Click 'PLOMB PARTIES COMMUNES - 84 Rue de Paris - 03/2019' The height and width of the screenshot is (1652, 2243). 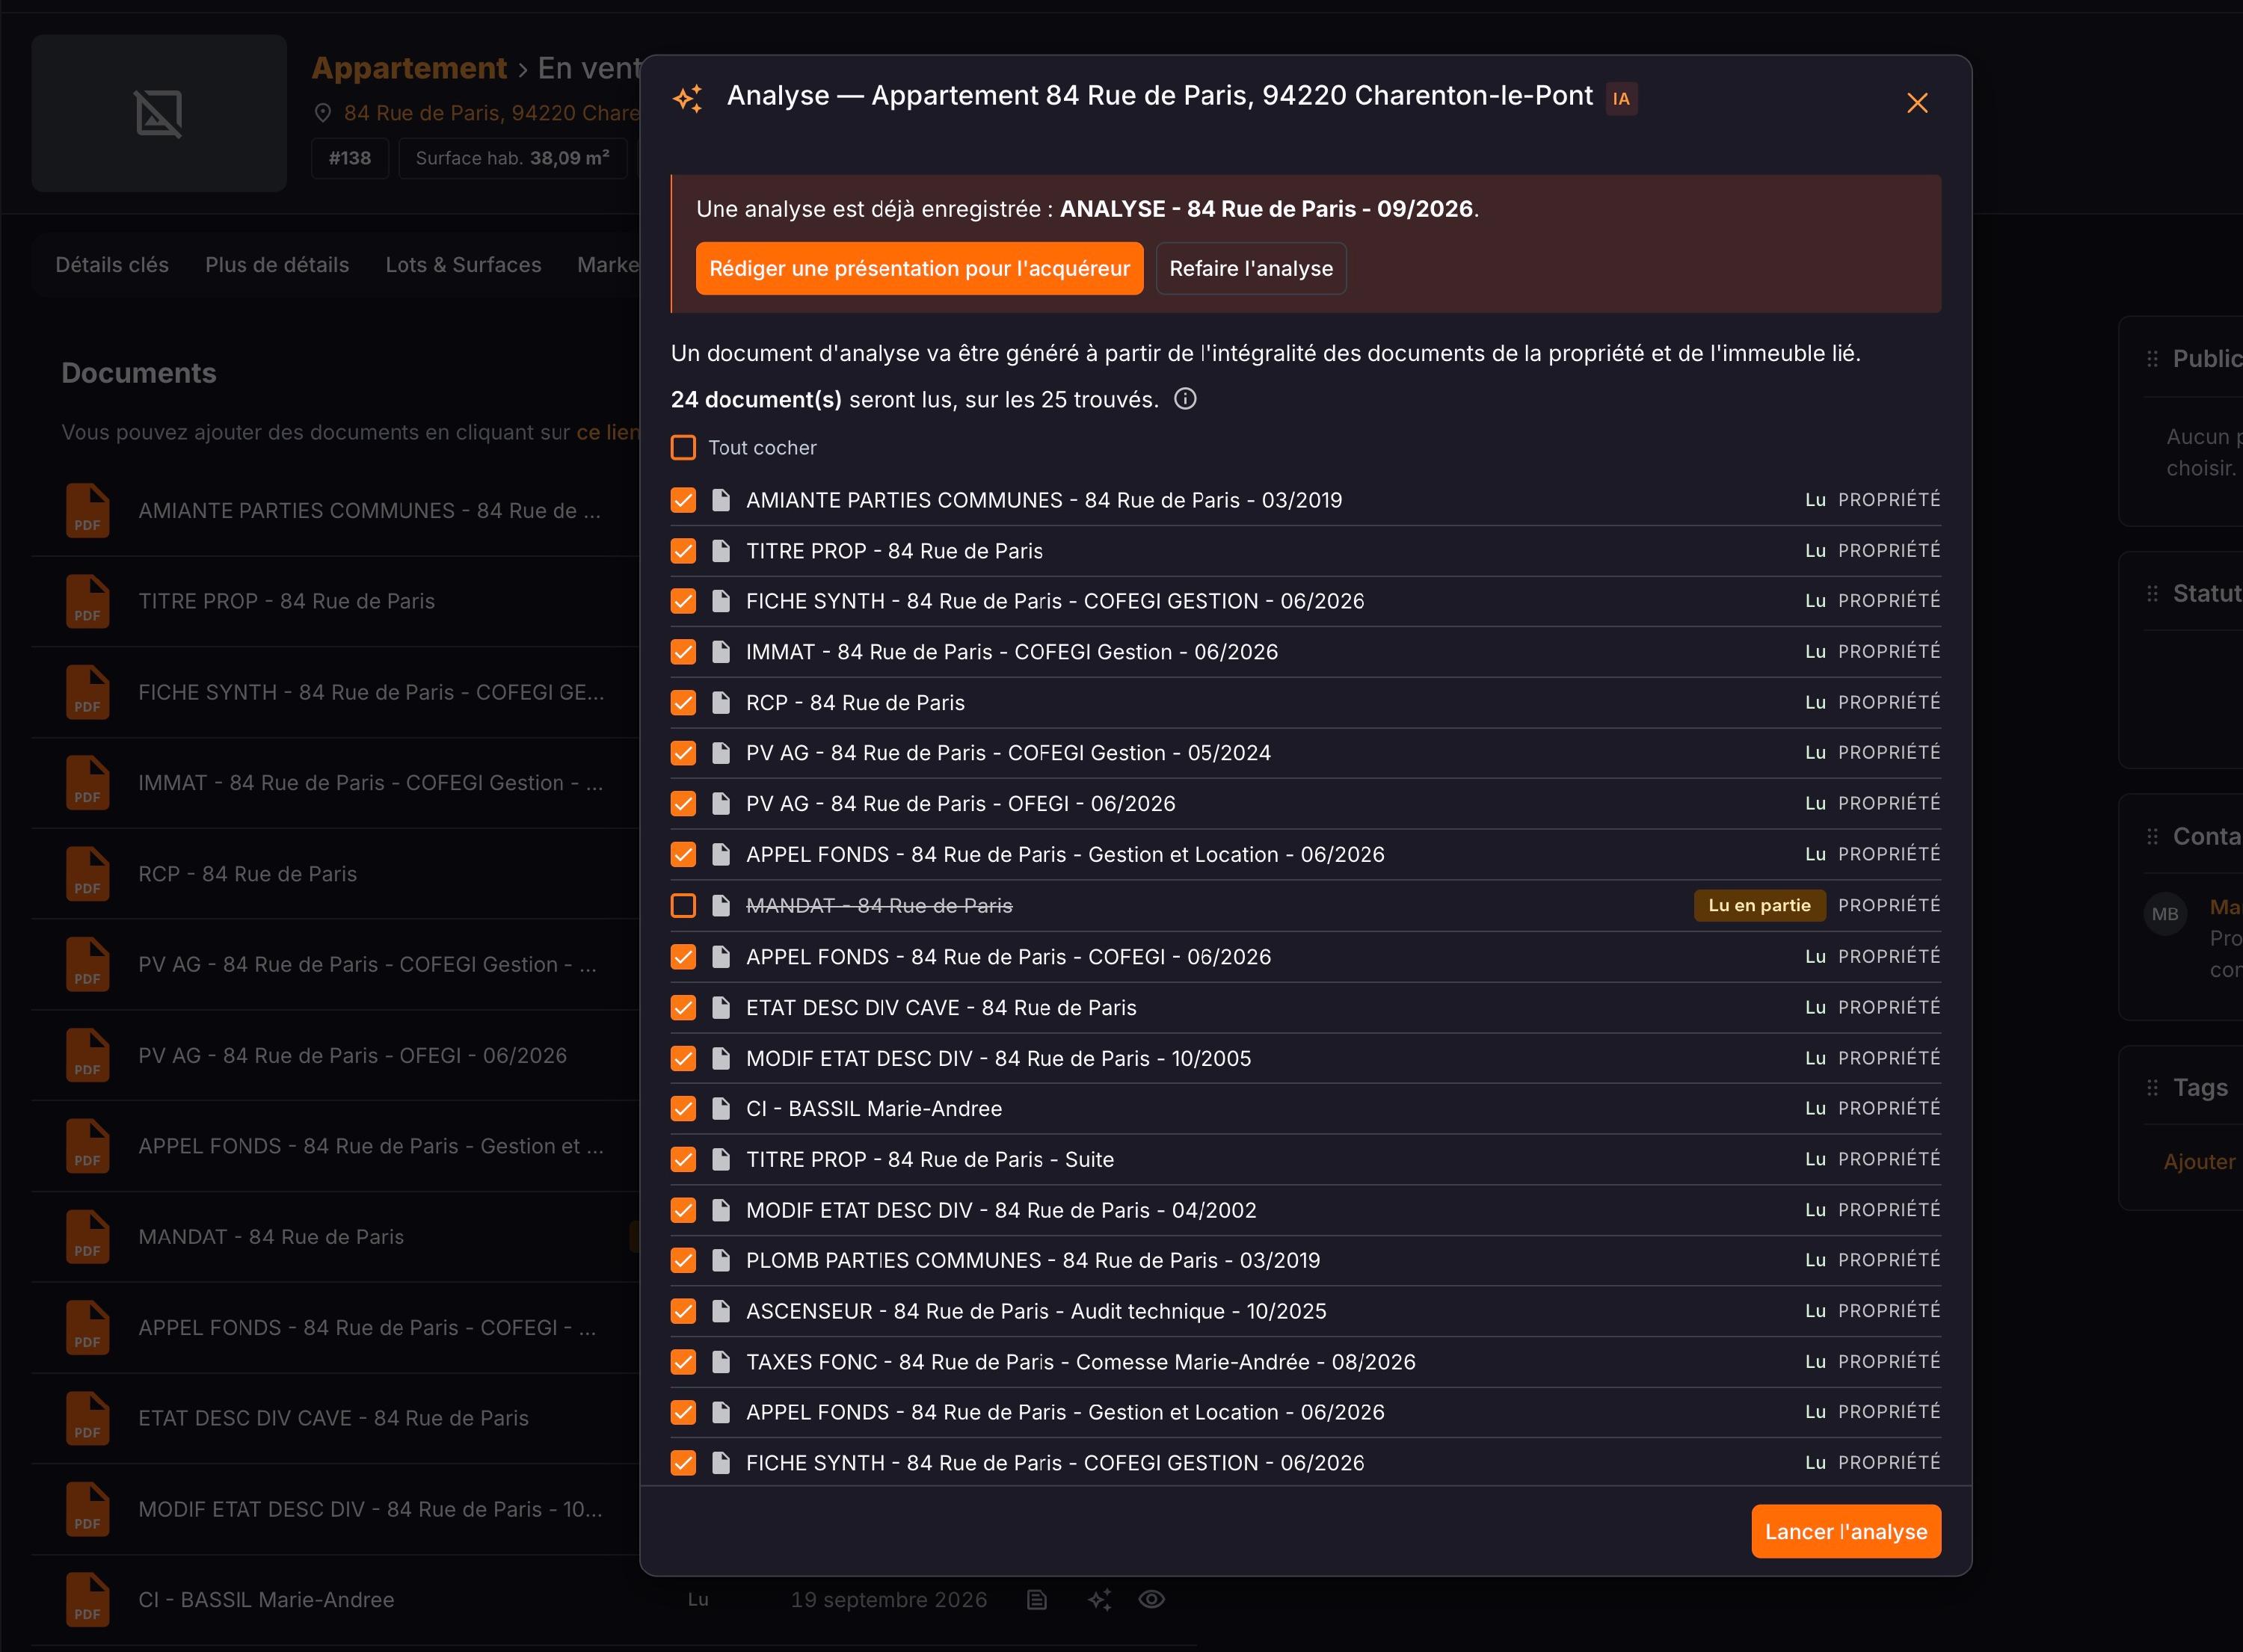tap(1033, 1260)
